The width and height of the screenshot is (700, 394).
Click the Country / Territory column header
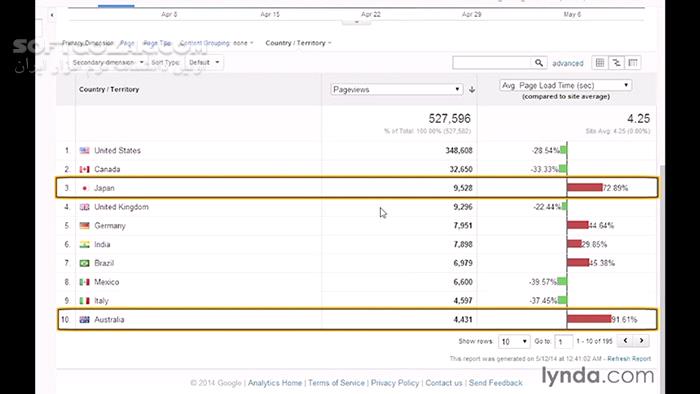[x=109, y=90]
